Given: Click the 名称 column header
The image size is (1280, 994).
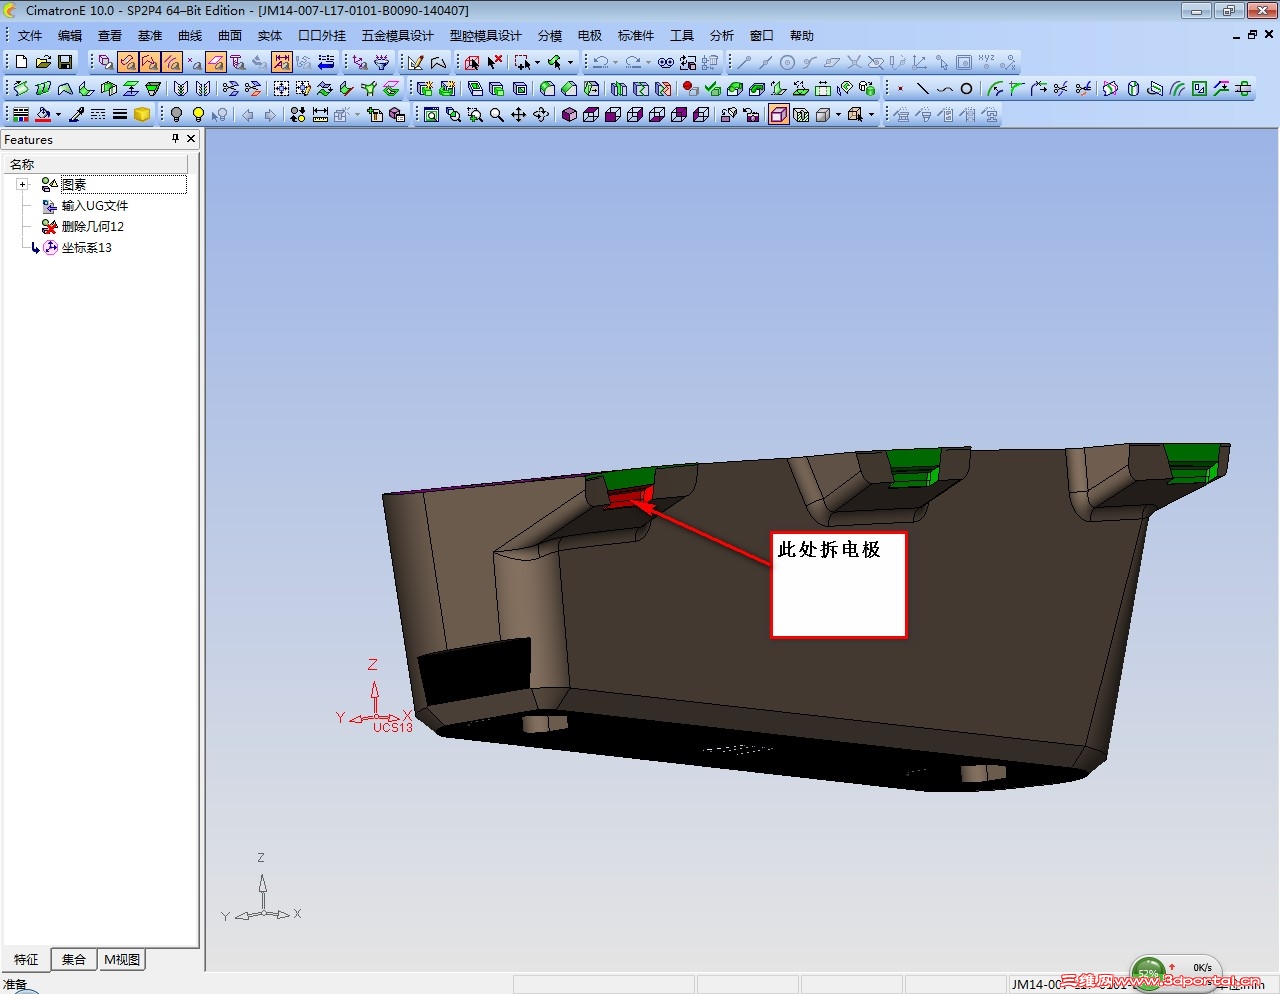Looking at the screenshot, I should click(96, 164).
